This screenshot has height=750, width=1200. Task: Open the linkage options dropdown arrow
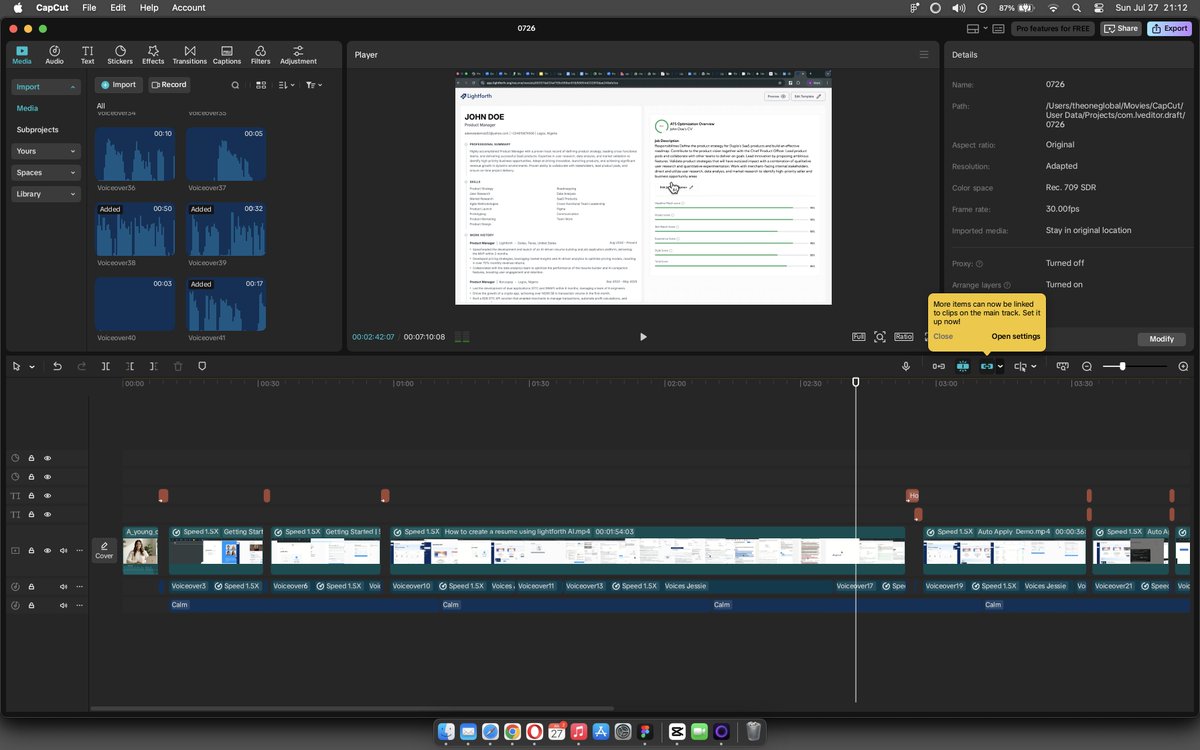coord(1000,367)
